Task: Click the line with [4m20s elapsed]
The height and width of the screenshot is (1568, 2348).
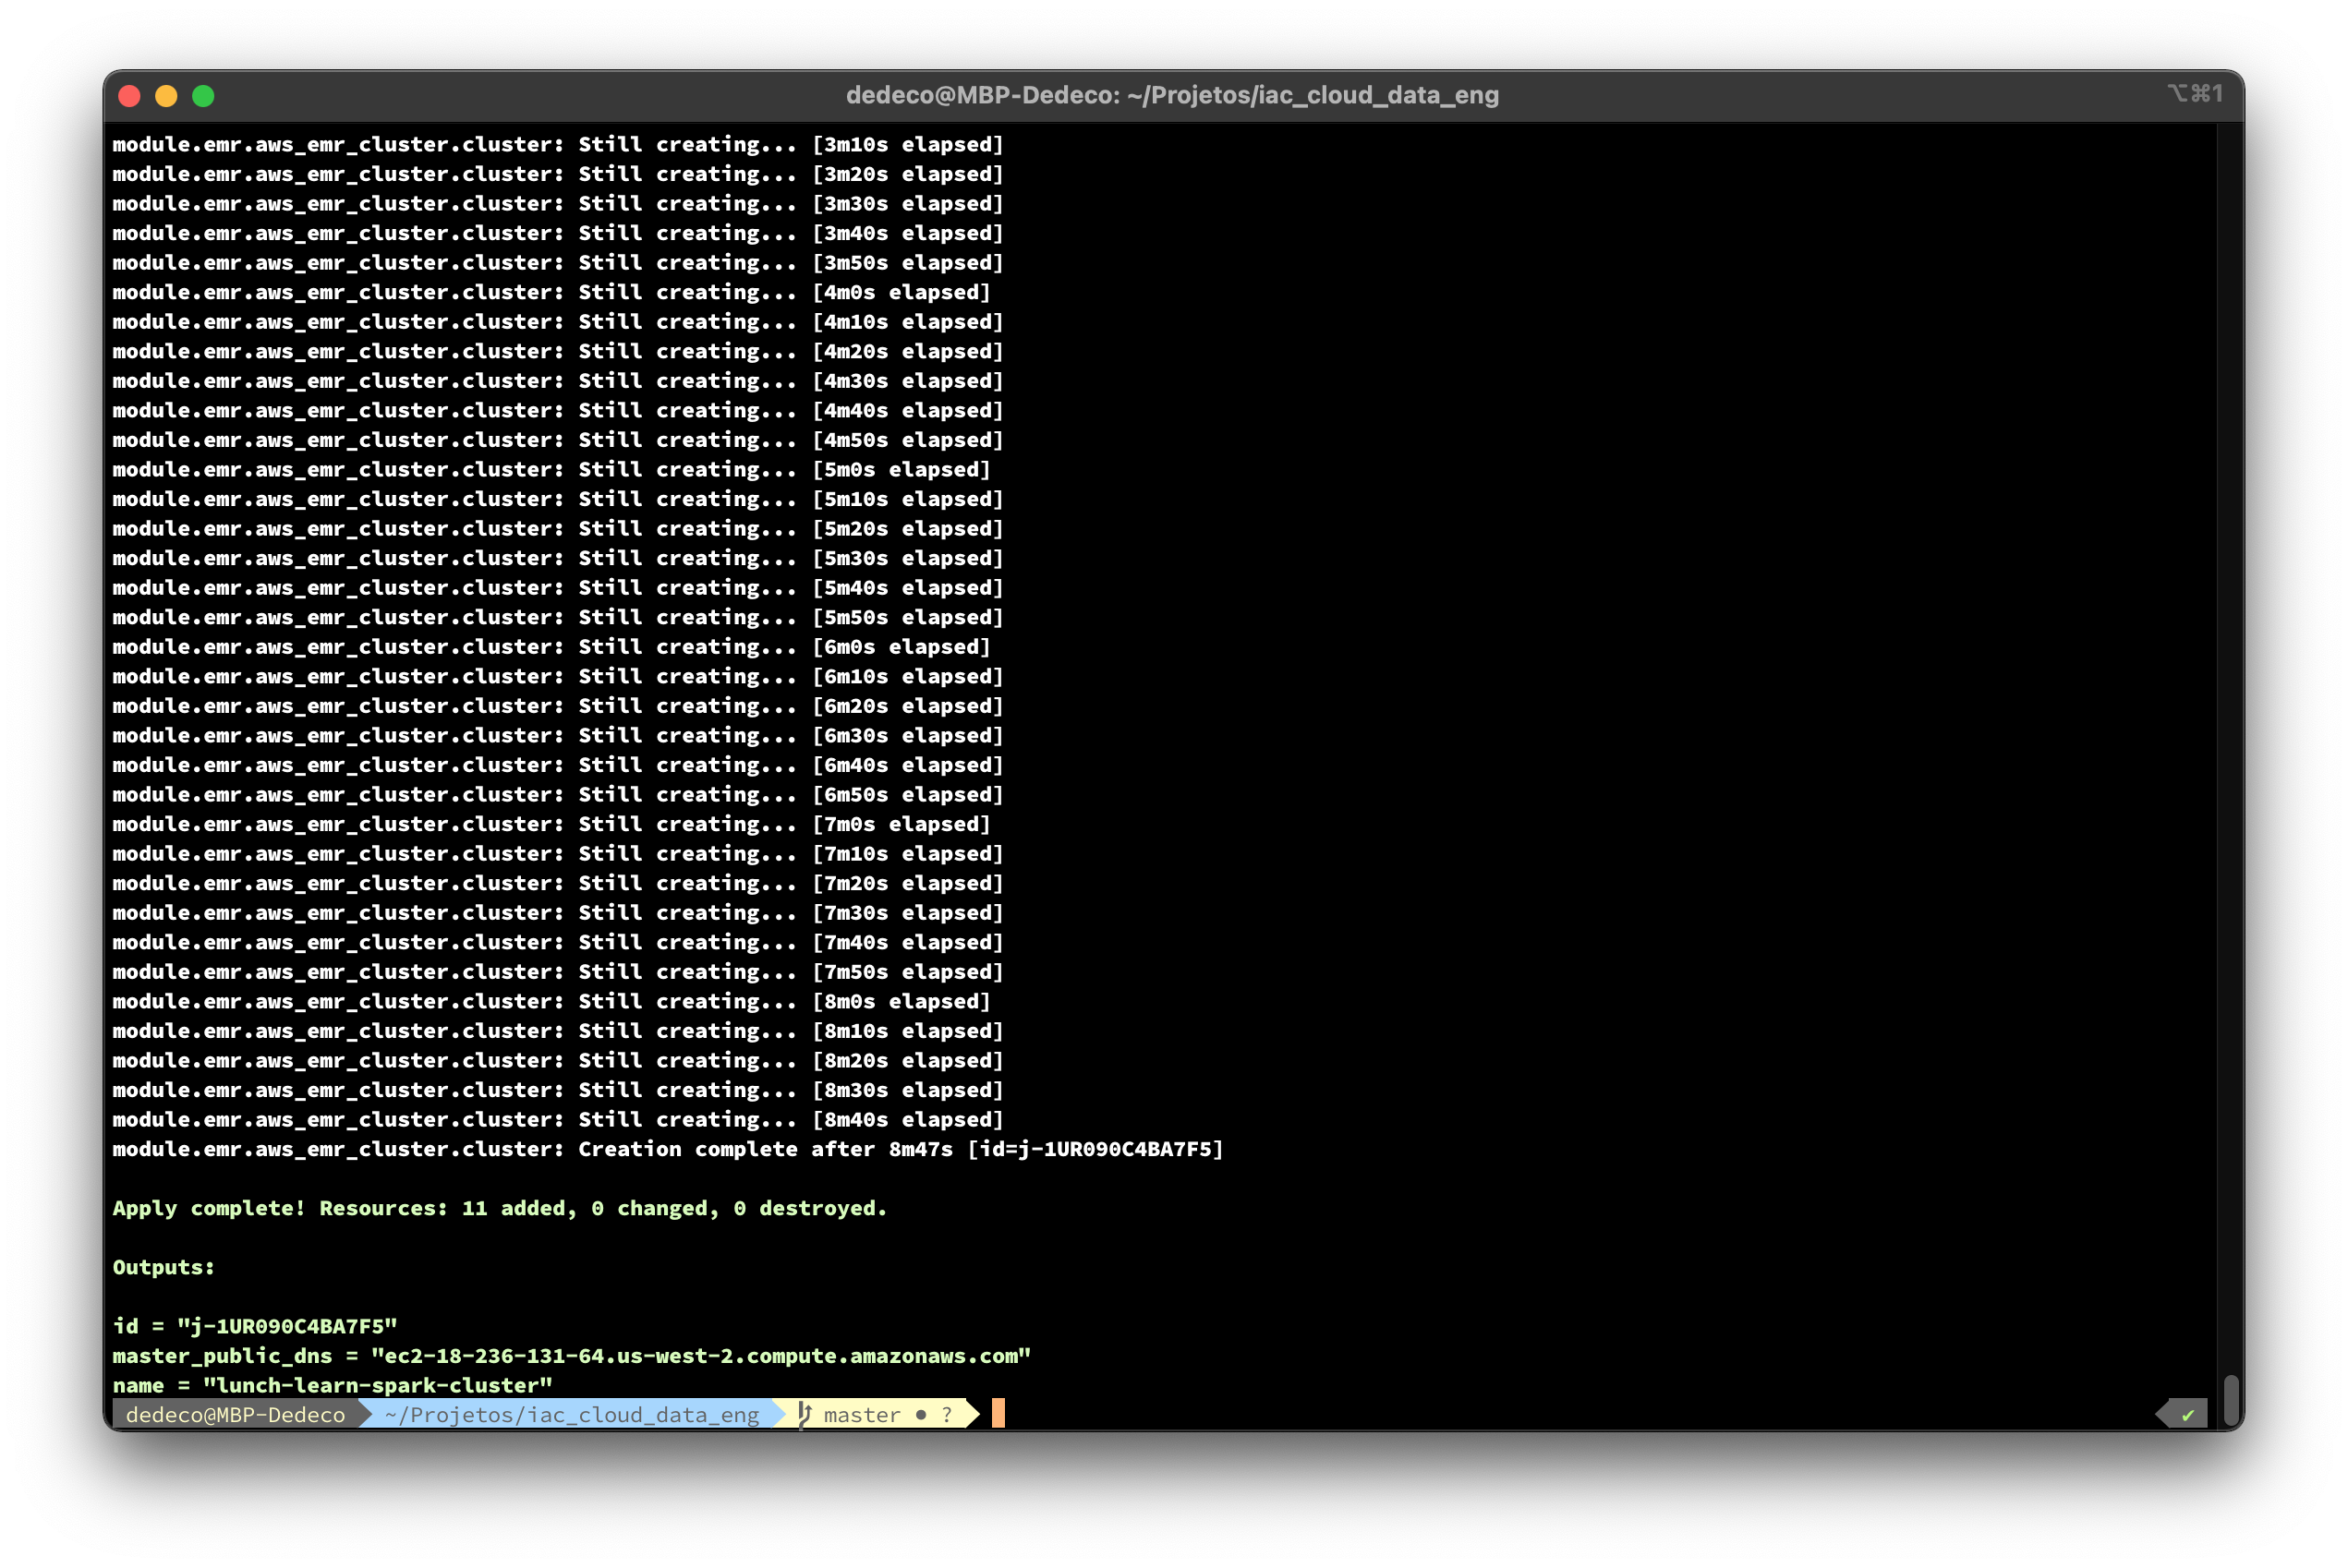Action: [558, 351]
